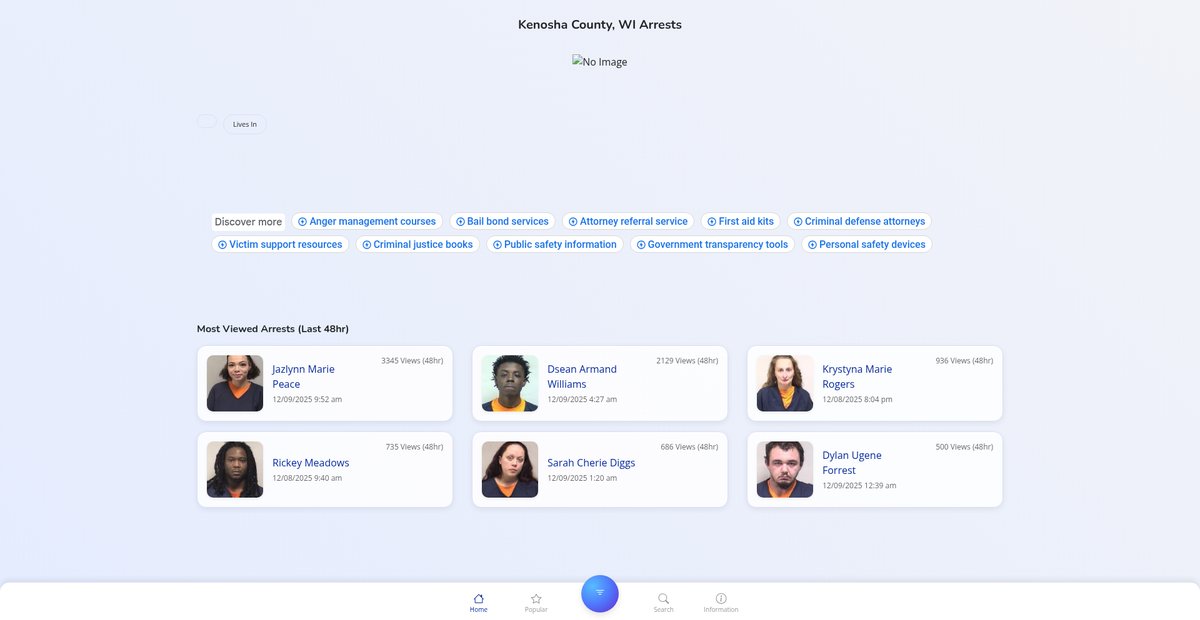Open Attorney referral service link
1200x620 pixels.
click(628, 221)
